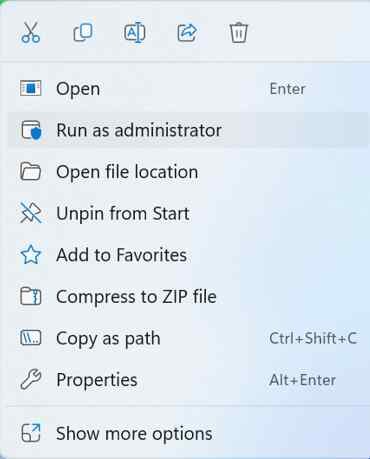Choose Compress to ZIP file
Image resolution: width=370 pixels, height=459 pixels.
click(188, 297)
